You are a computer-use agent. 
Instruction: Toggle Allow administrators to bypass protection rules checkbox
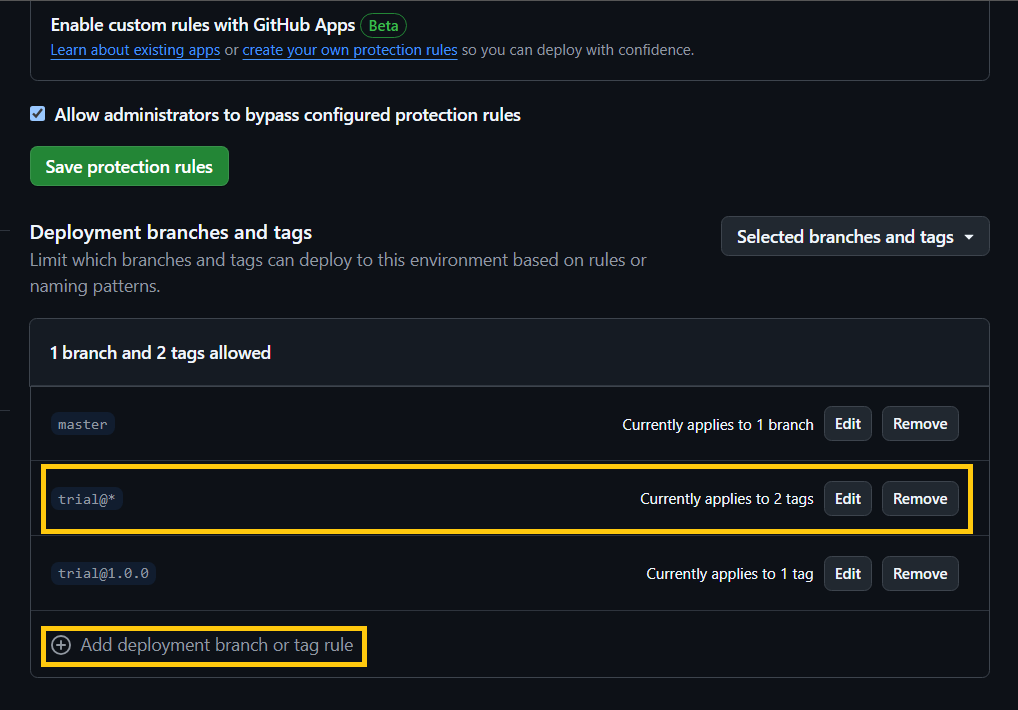[x=38, y=114]
